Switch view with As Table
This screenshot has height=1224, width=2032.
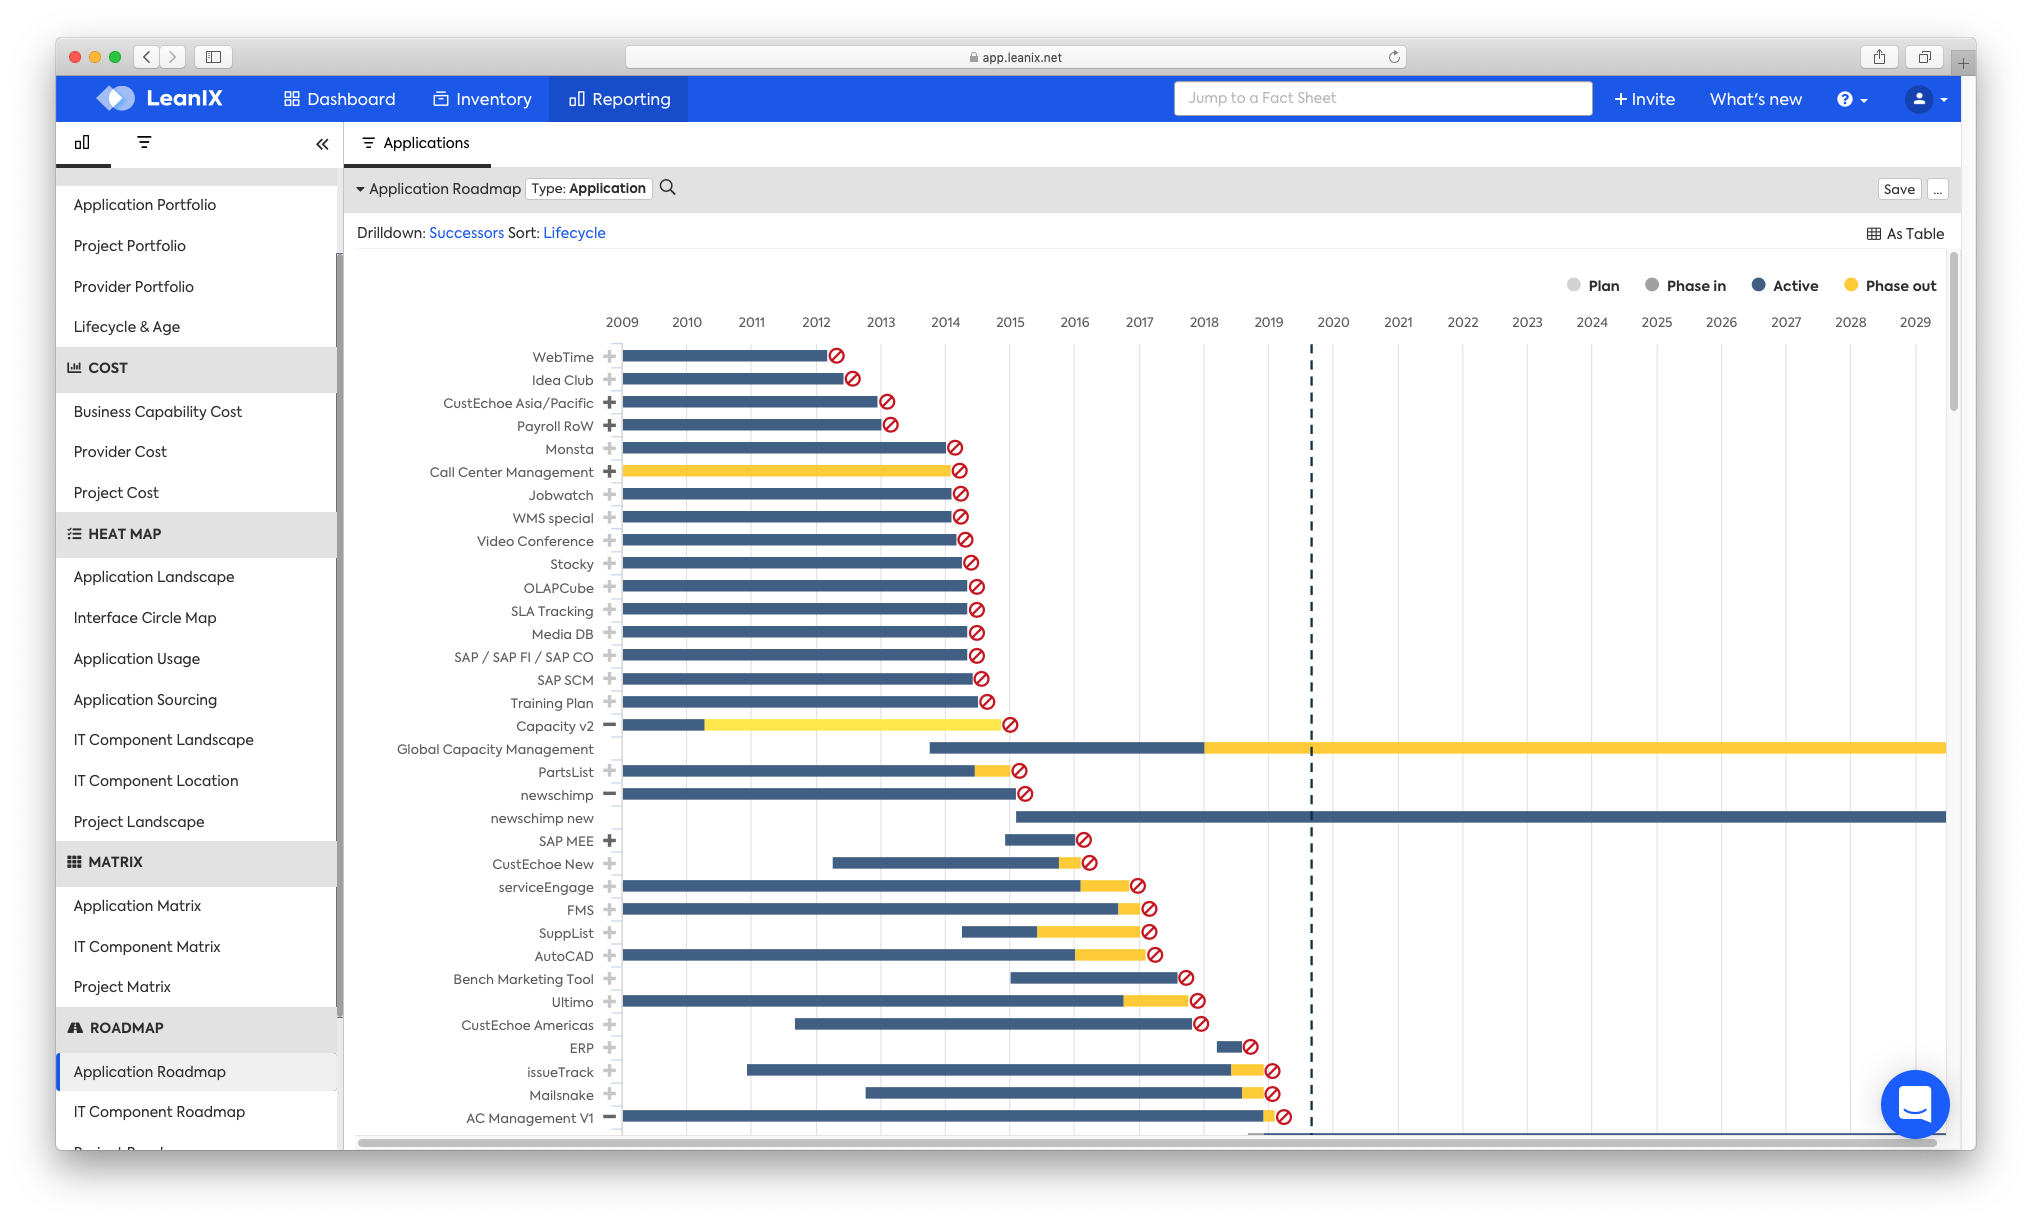1905,233
